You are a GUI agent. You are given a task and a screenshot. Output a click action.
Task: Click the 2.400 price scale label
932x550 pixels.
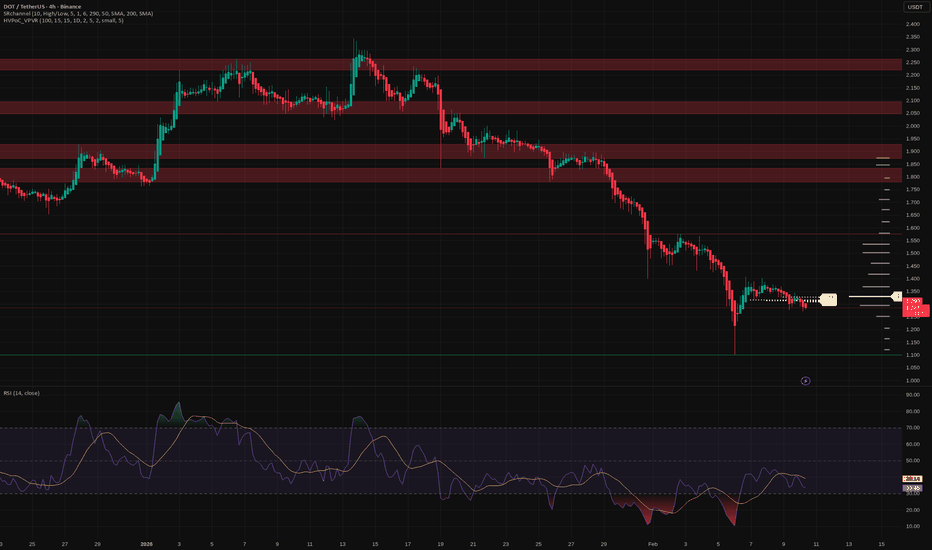click(913, 24)
